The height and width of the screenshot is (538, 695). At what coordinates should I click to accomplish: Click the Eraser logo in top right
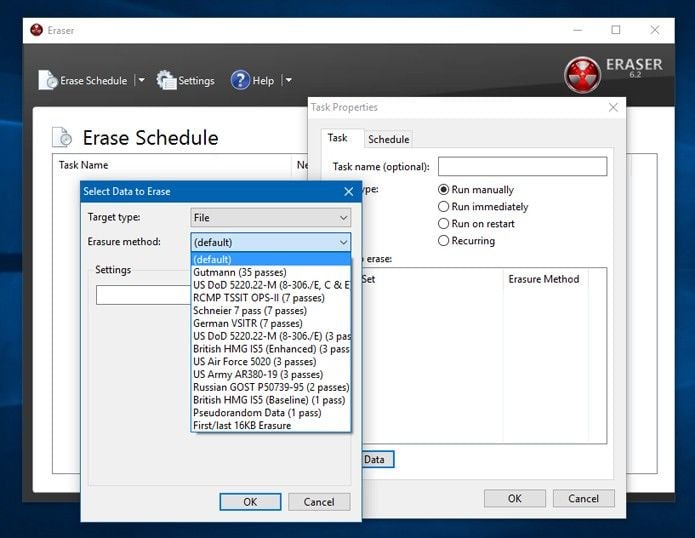tap(582, 74)
